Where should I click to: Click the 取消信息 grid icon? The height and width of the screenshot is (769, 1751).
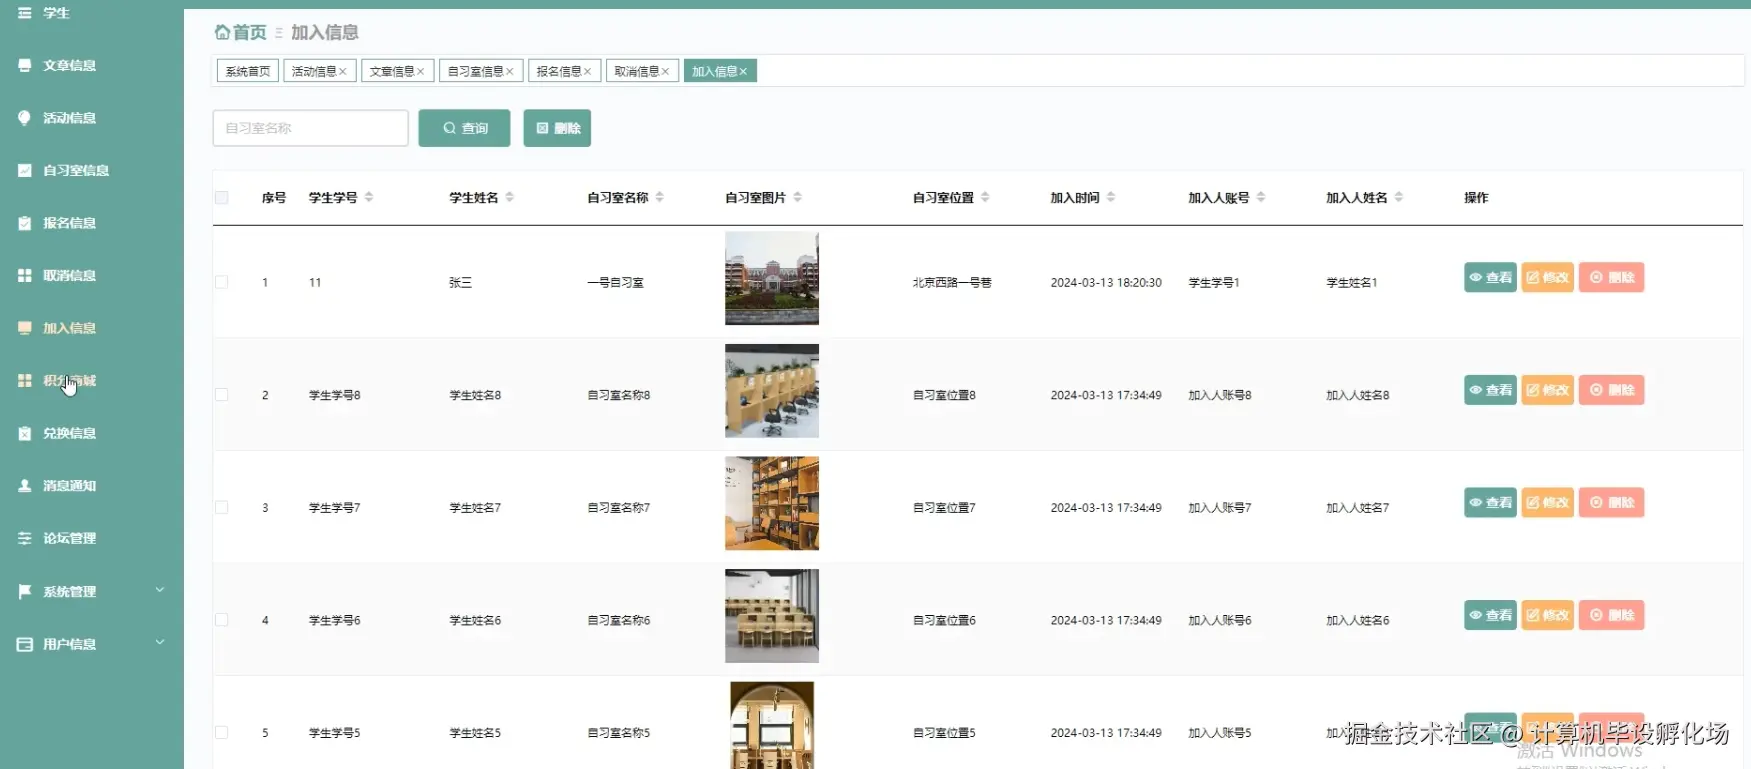point(24,275)
